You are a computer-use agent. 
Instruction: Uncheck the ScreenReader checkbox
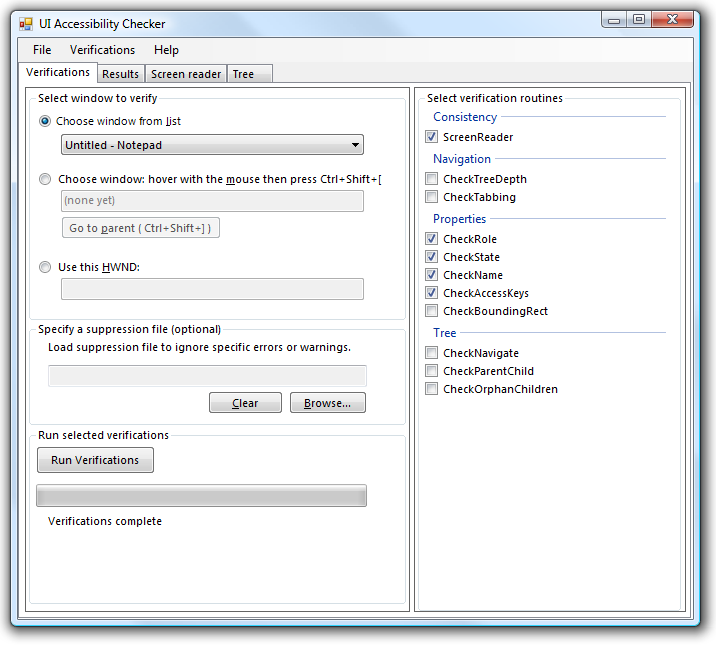tap(432, 137)
